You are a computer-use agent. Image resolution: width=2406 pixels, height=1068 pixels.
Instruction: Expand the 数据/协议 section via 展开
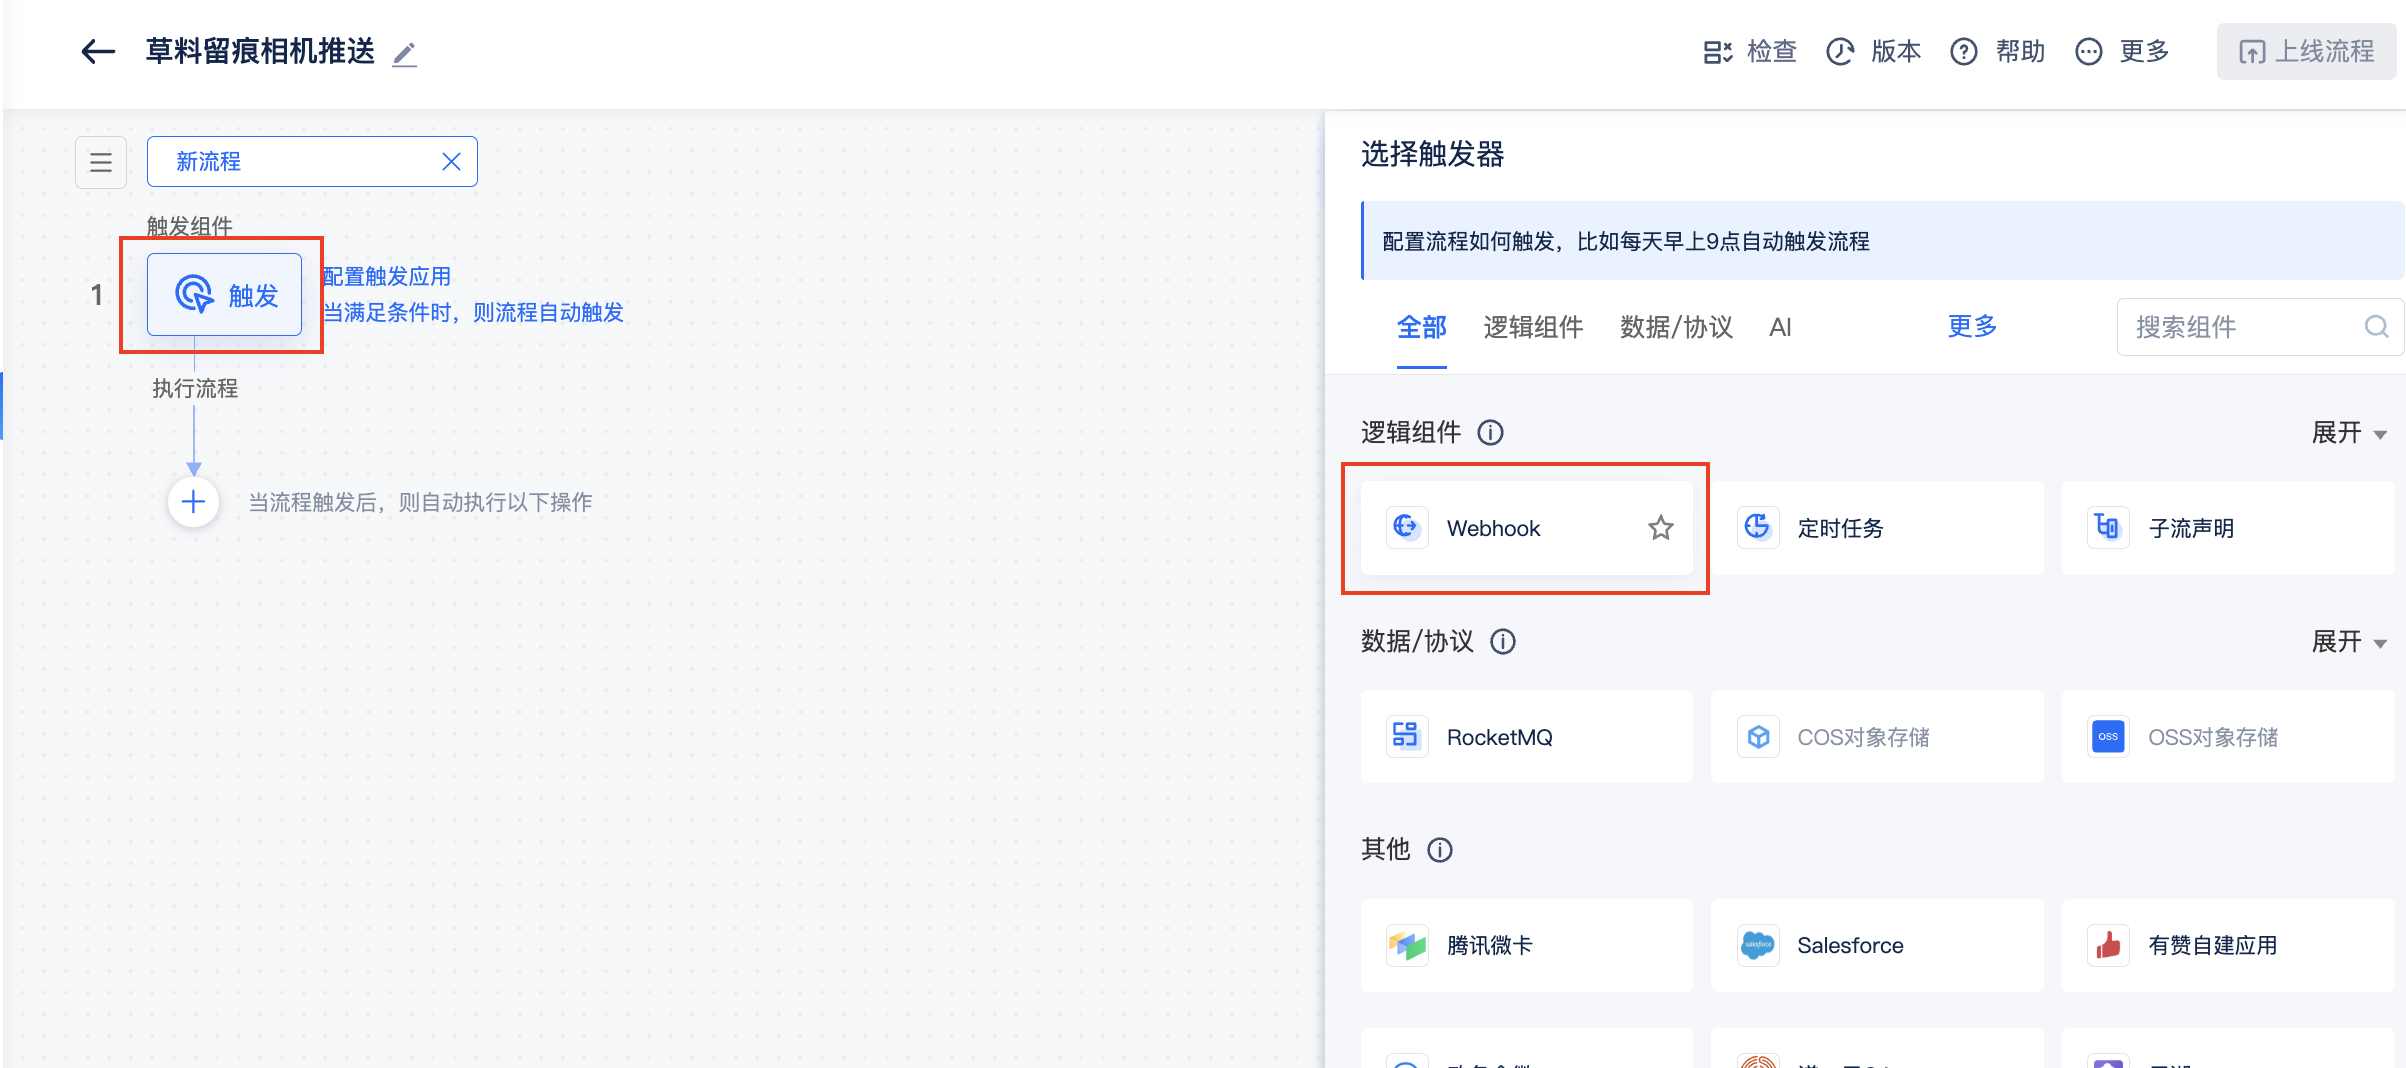click(2349, 642)
